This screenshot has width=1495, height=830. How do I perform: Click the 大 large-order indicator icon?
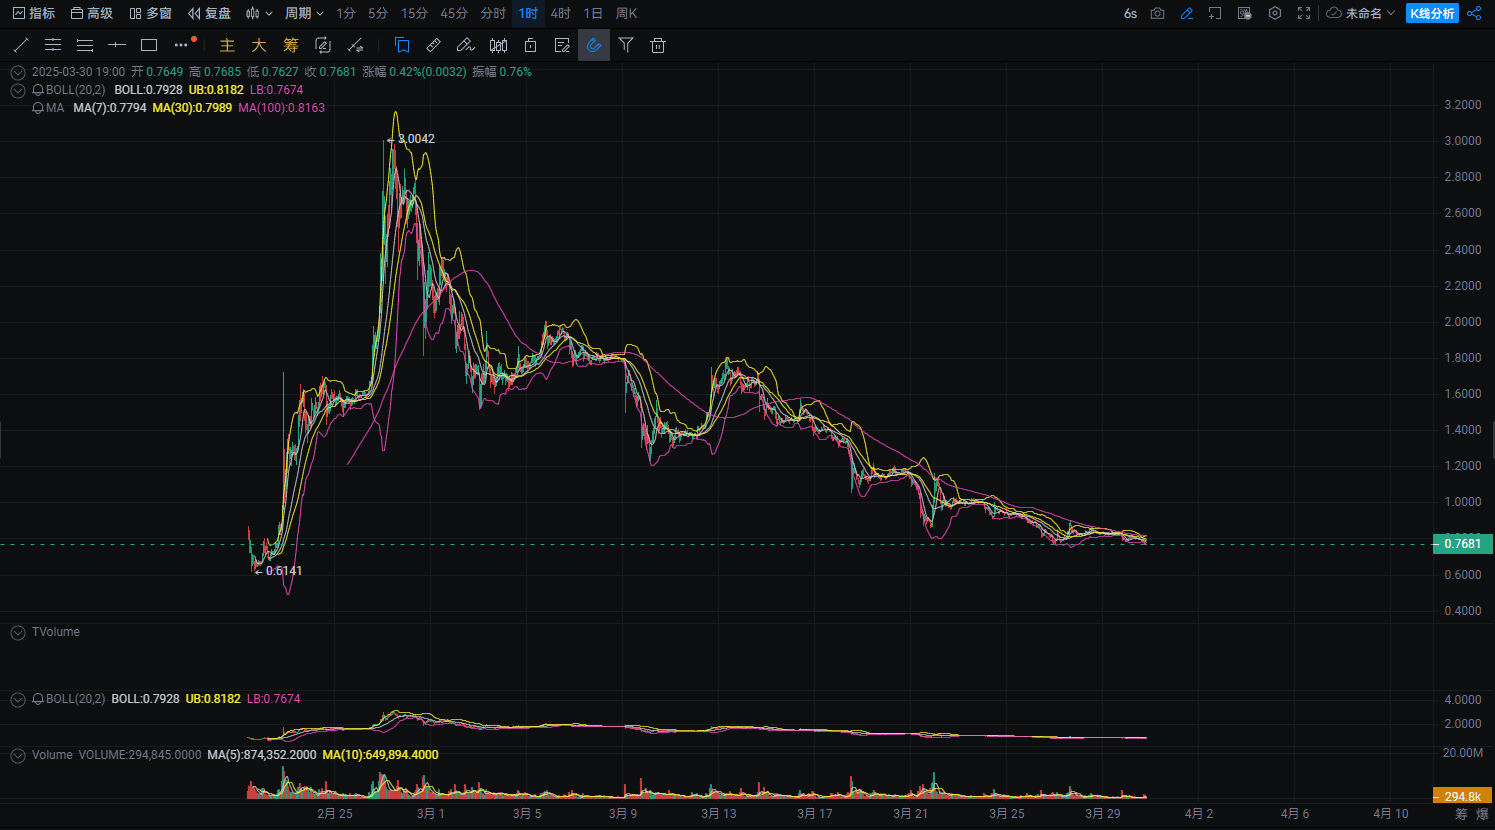tap(259, 45)
